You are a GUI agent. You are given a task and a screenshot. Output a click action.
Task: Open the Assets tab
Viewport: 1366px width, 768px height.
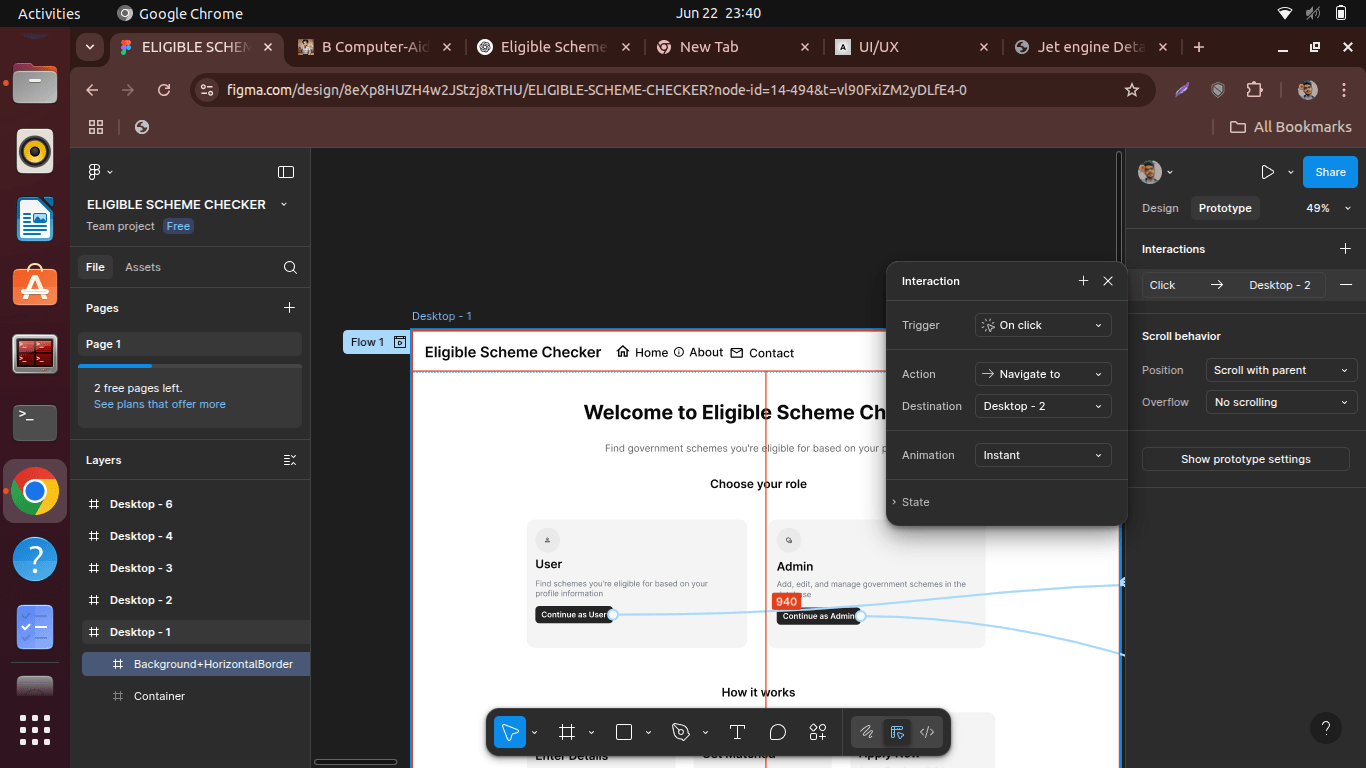(x=143, y=267)
